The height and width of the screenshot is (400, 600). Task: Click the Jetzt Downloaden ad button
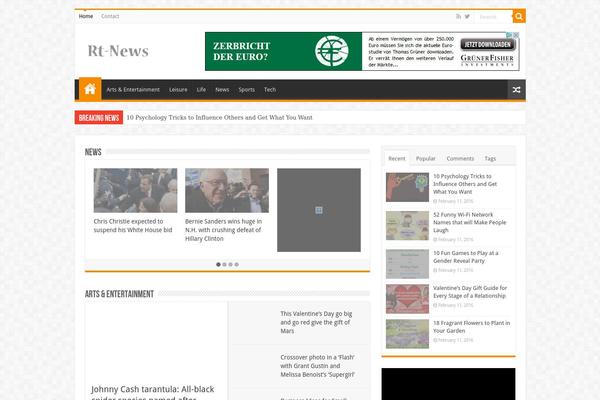tap(488, 44)
